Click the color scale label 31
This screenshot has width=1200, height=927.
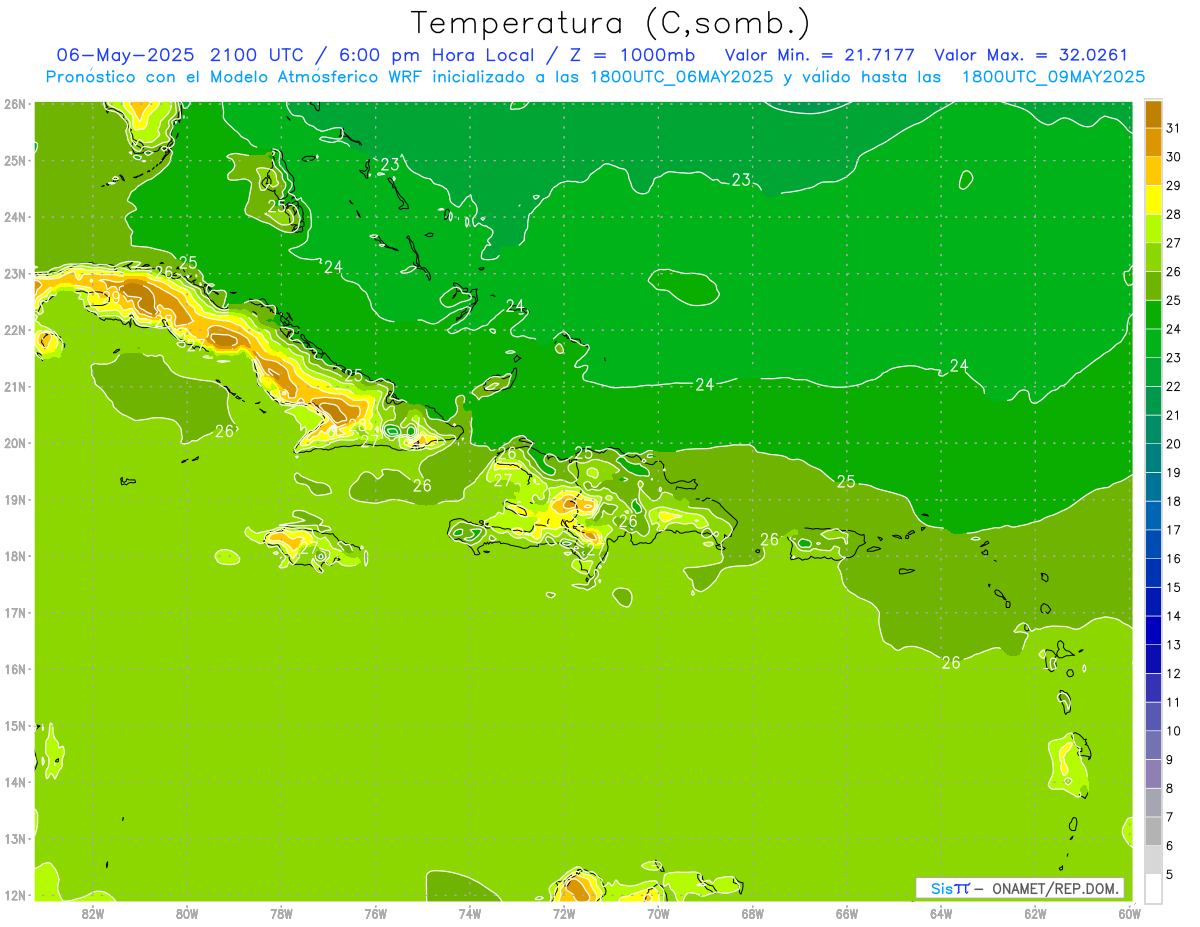click(x=1172, y=128)
